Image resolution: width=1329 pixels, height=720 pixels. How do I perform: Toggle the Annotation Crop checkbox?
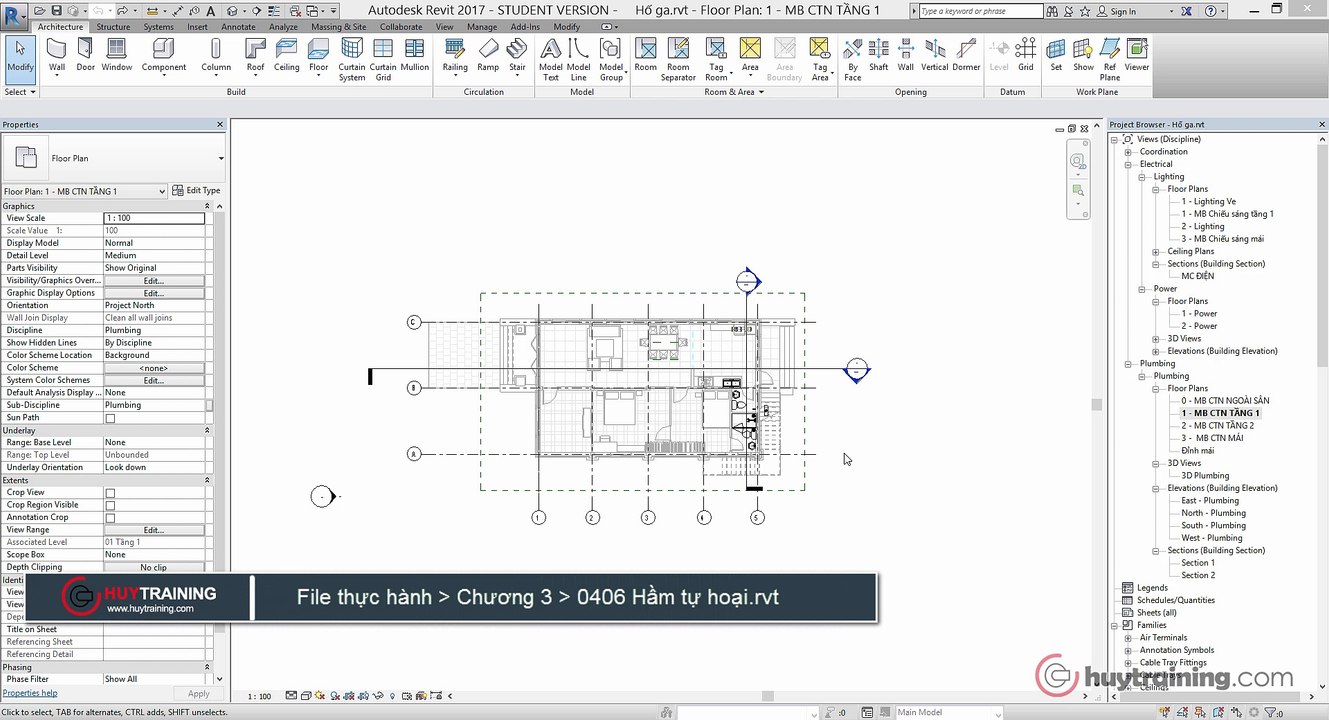(x=110, y=518)
